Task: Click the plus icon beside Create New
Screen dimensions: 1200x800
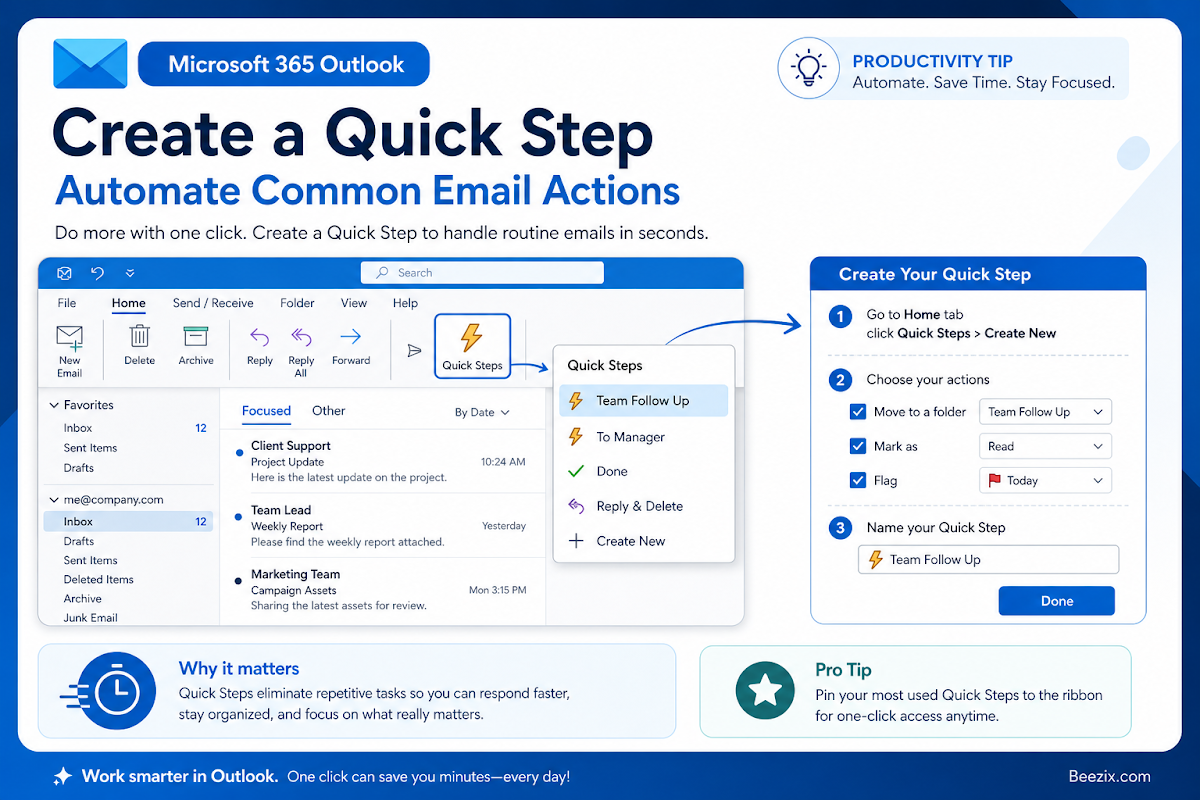Action: (576, 541)
